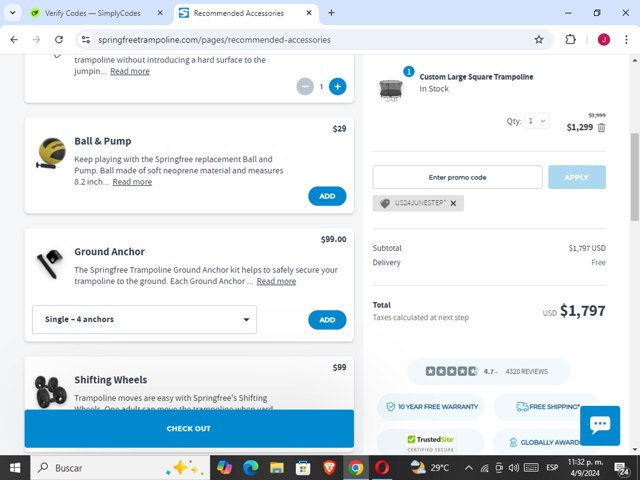Read more about Ball & Pump

(132, 182)
